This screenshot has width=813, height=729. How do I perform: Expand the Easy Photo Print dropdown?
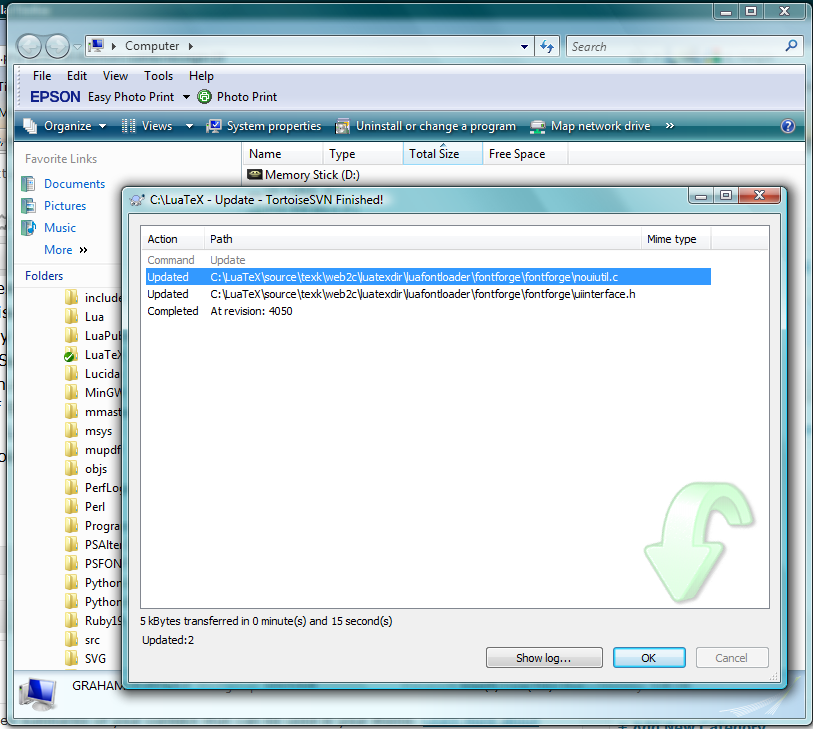pyautogui.click(x=186, y=97)
